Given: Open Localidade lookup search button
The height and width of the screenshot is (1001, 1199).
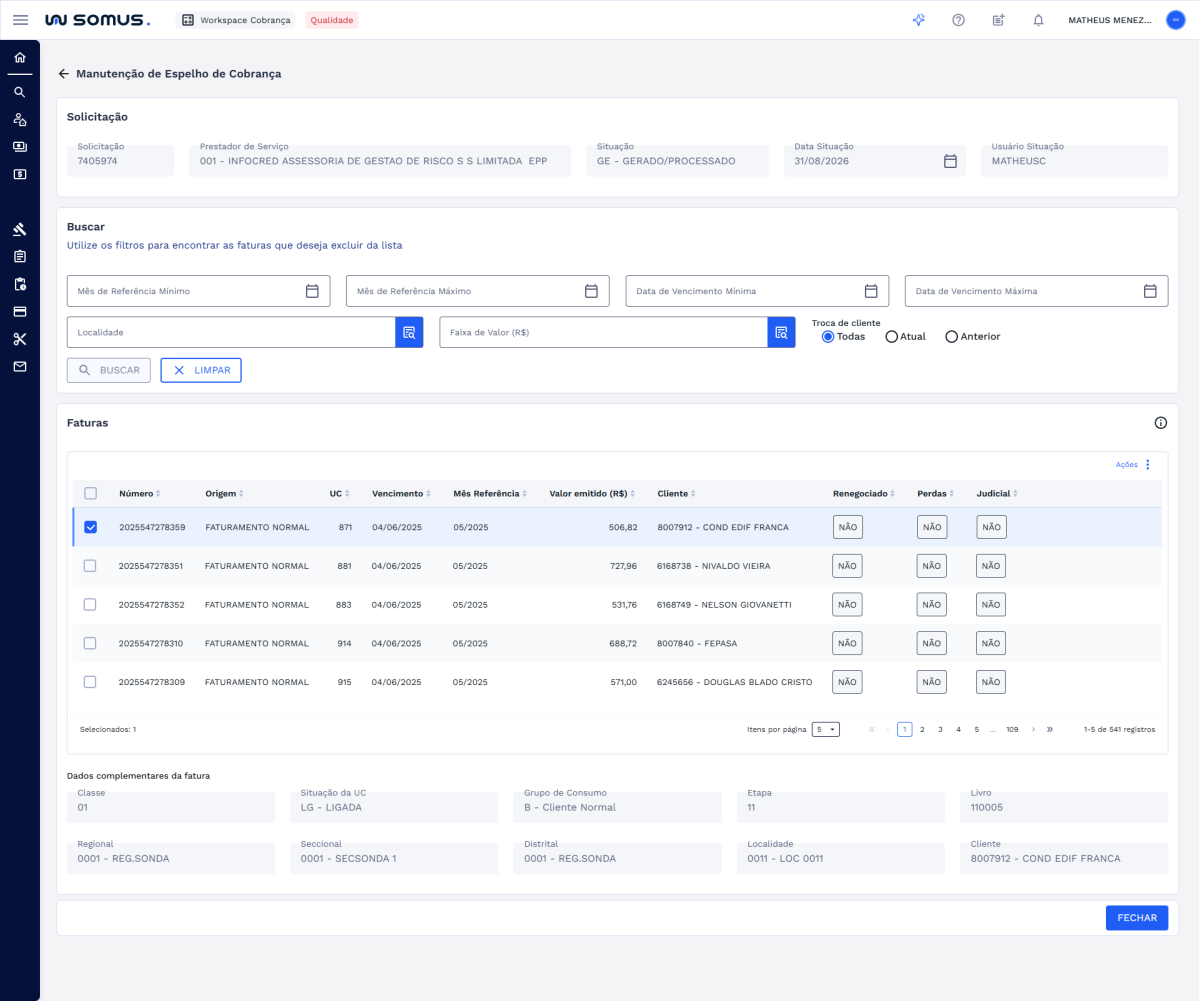Looking at the screenshot, I should 409,333.
